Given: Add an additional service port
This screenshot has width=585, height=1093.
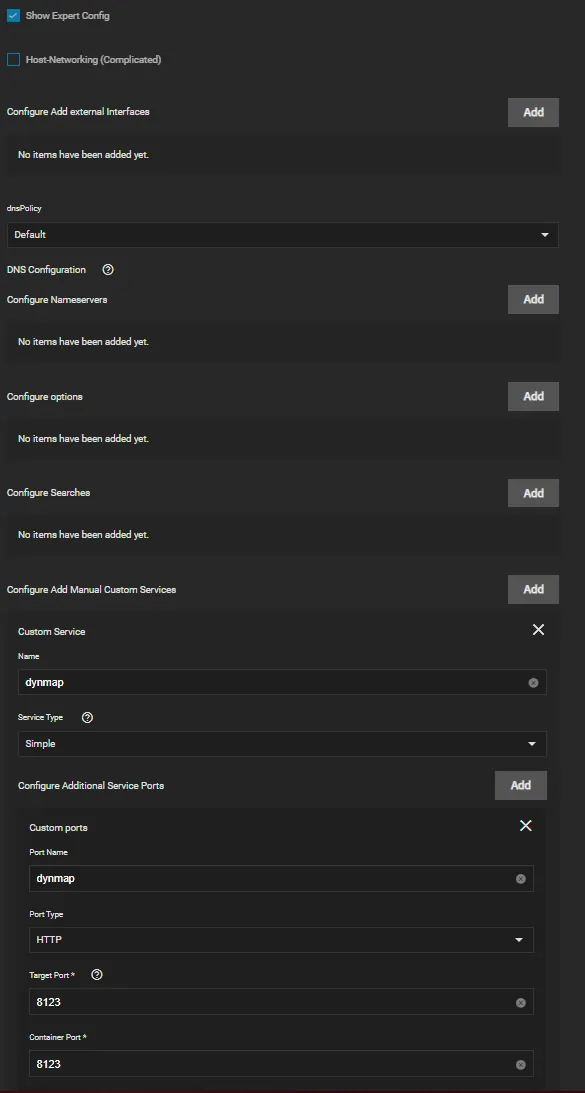Looking at the screenshot, I should pos(521,785).
